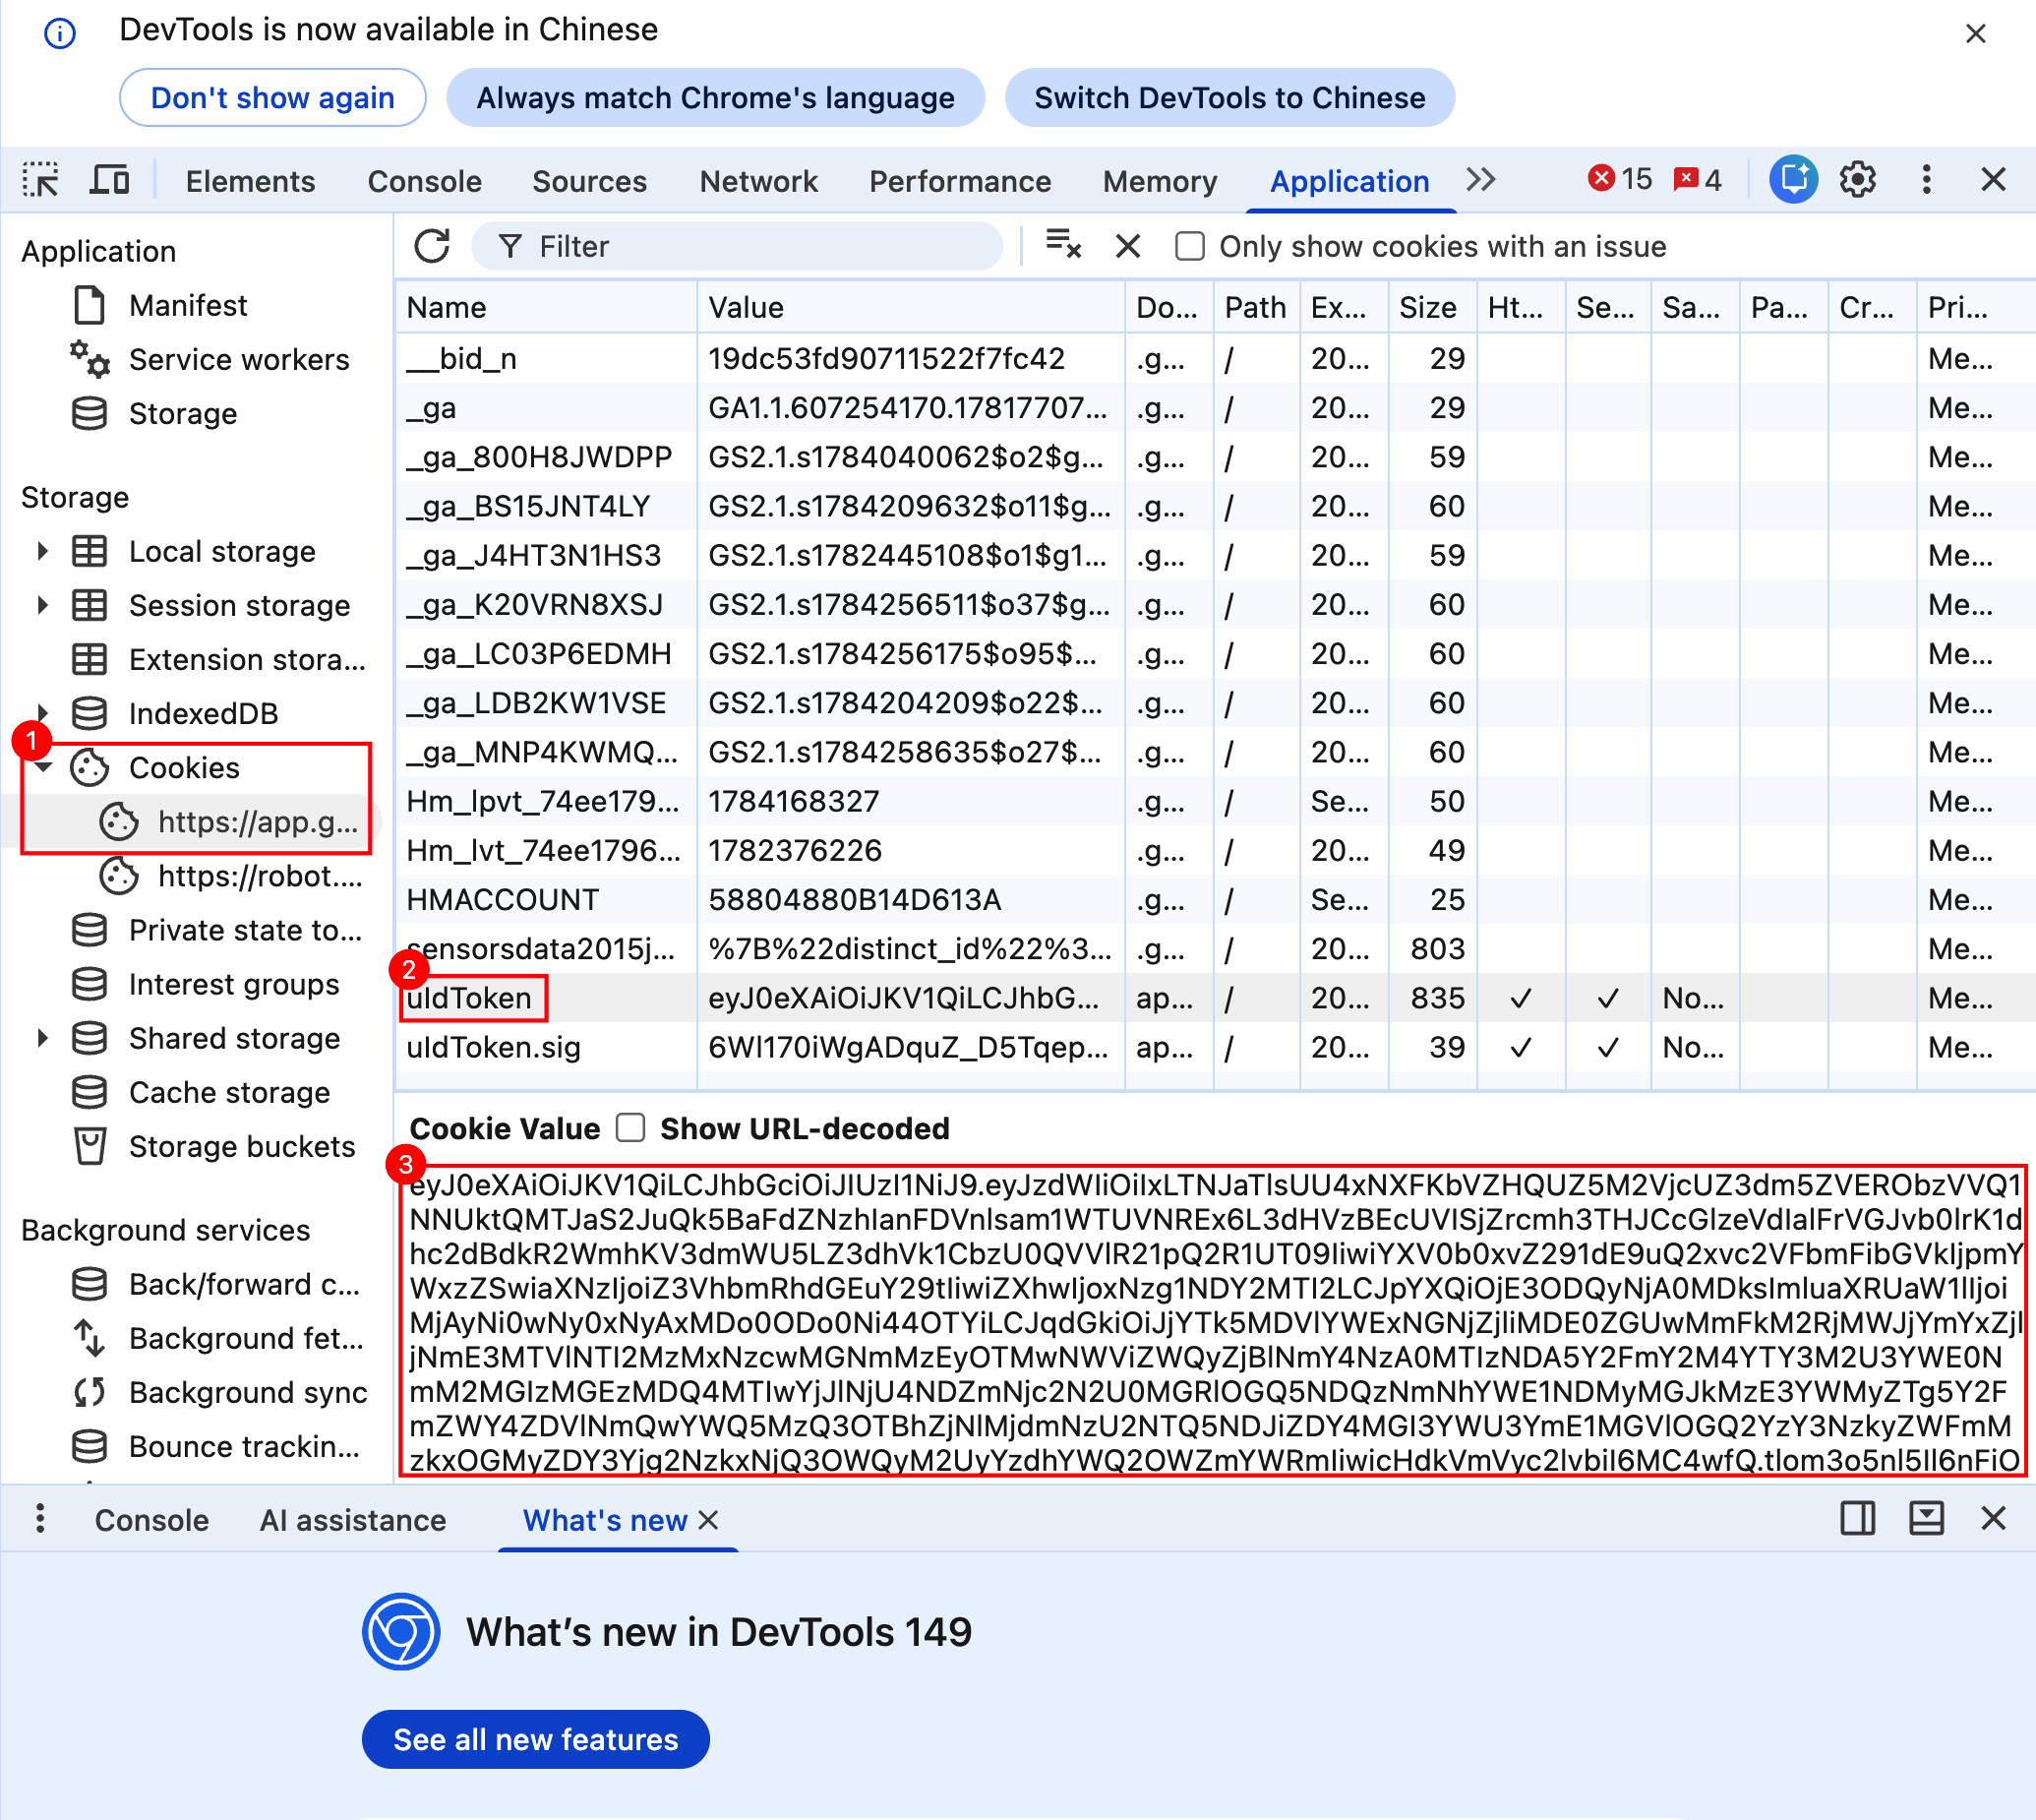This screenshot has height=1820, width=2036.
Task: Show more DevTools tabs via the chevrons
Action: point(1480,180)
